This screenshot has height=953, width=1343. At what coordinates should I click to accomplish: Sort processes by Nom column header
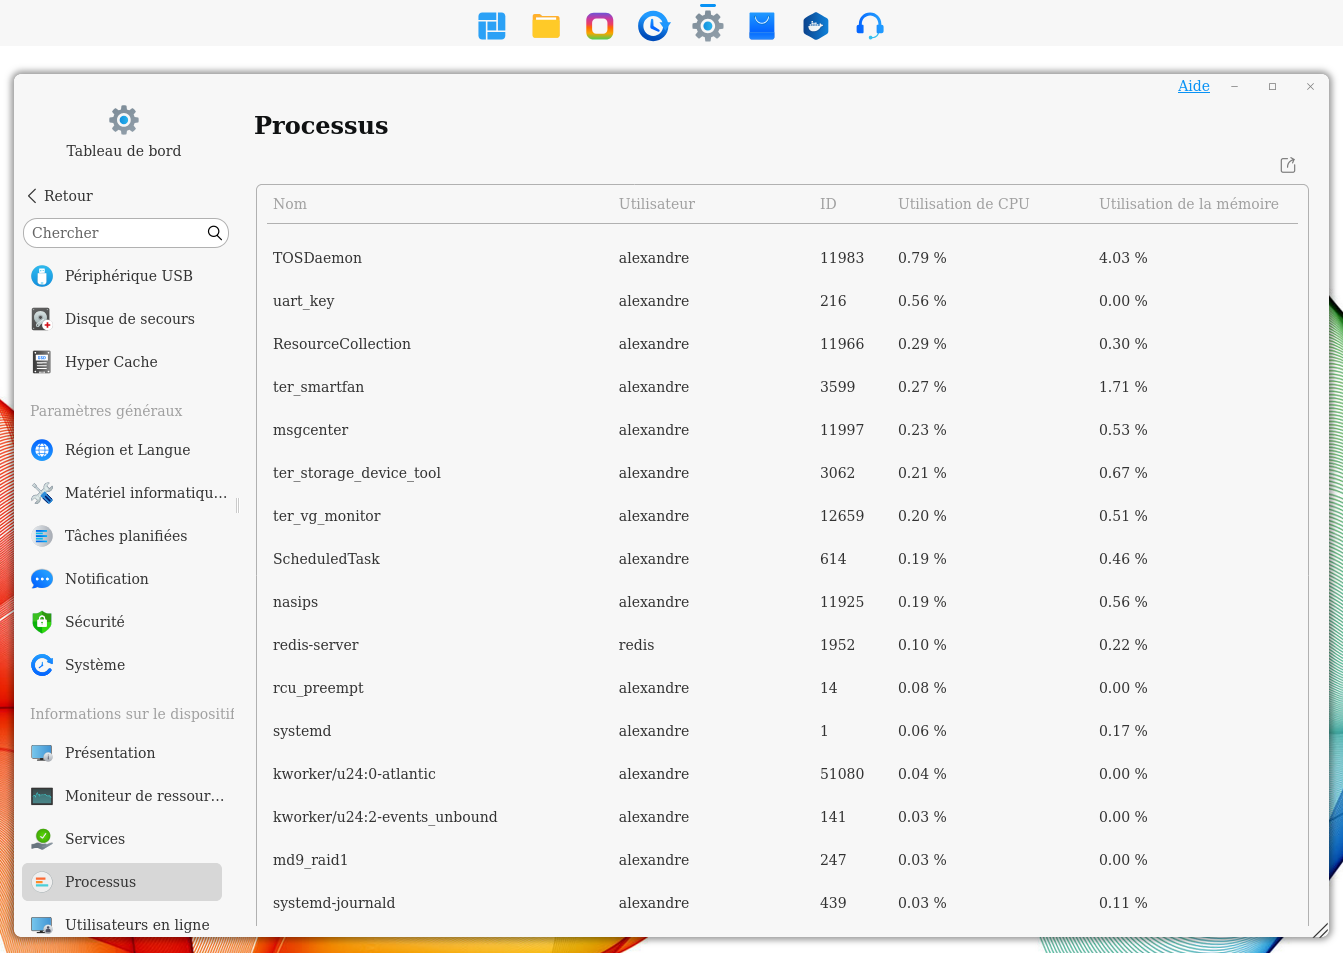click(x=290, y=204)
